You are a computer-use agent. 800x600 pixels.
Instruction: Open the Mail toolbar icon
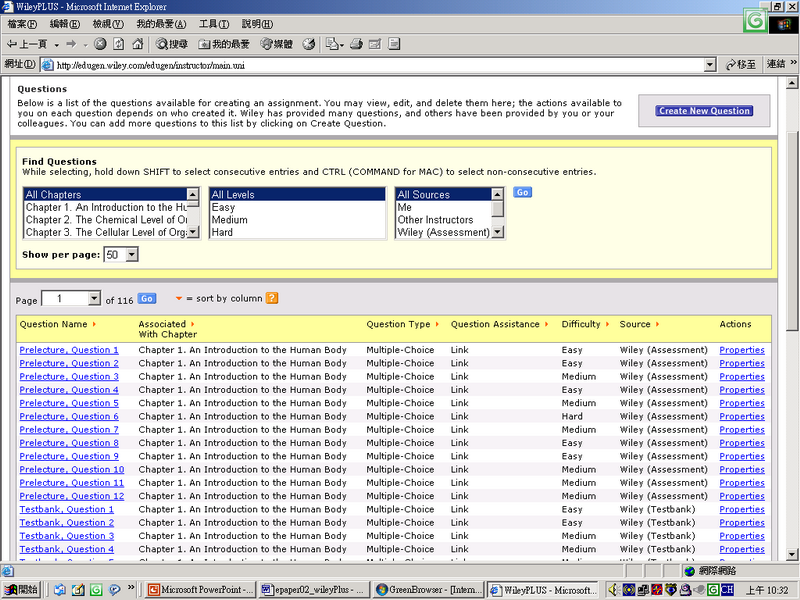point(334,44)
